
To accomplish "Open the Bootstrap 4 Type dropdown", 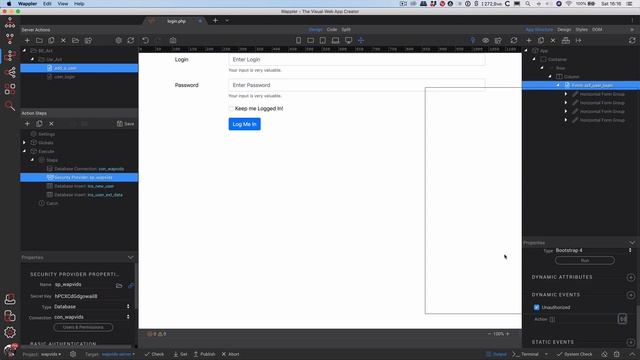I will coord(593,250).
